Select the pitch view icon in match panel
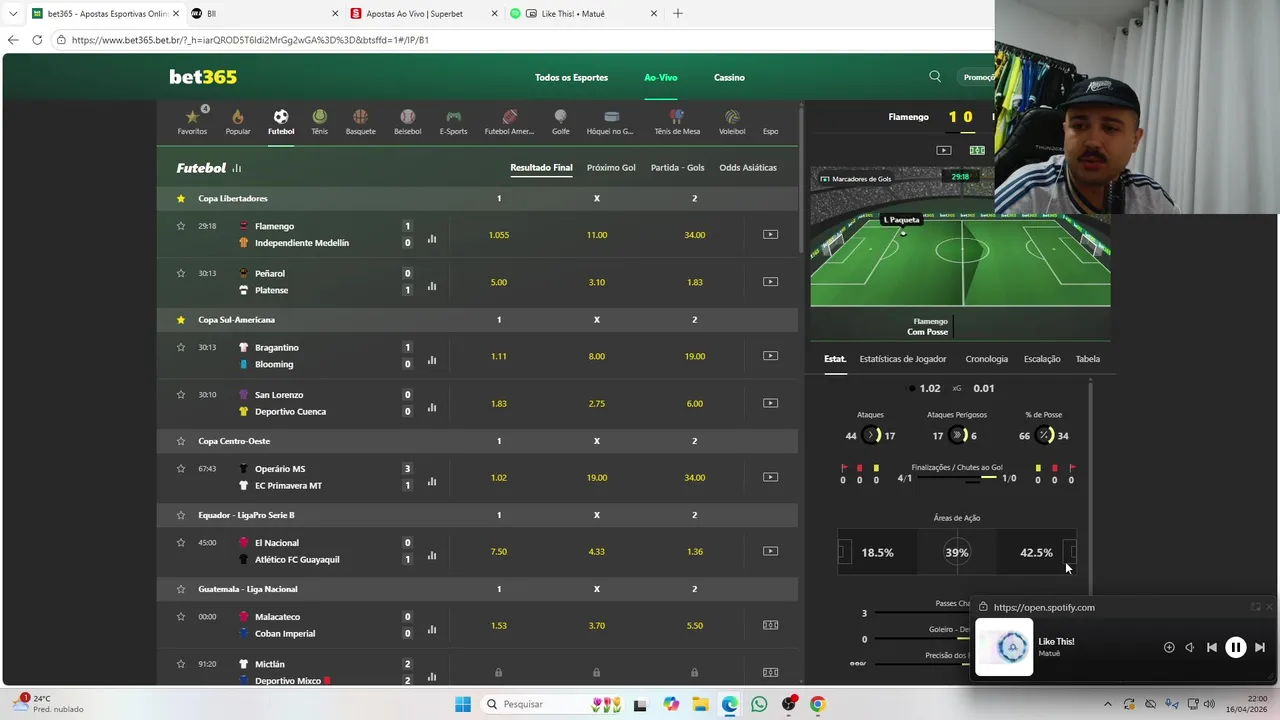The width and height of the screenshot is (1280, 720). (977, 150)
